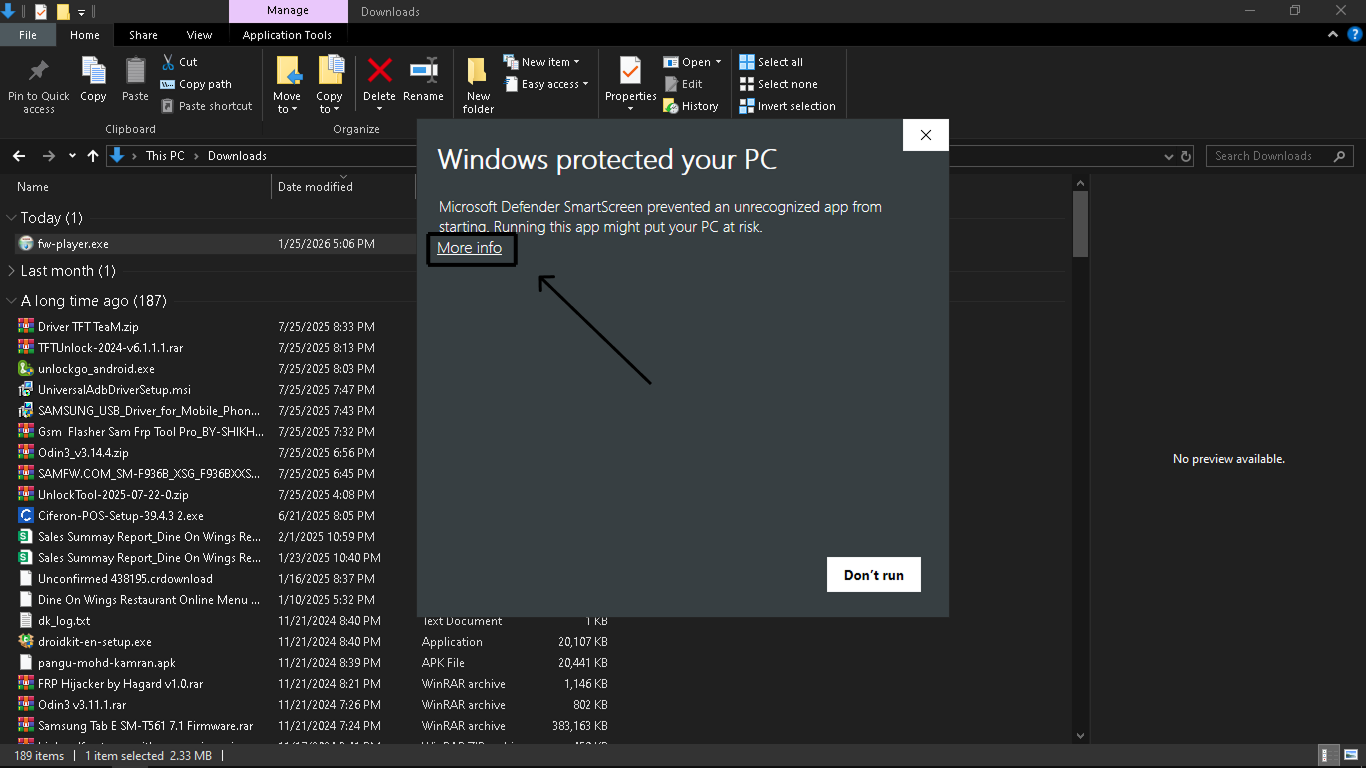Screen dimensions: 1366x768
Task: Select UnlockTool-2025-07-22-0.zip file
Action: pos(113,495)
